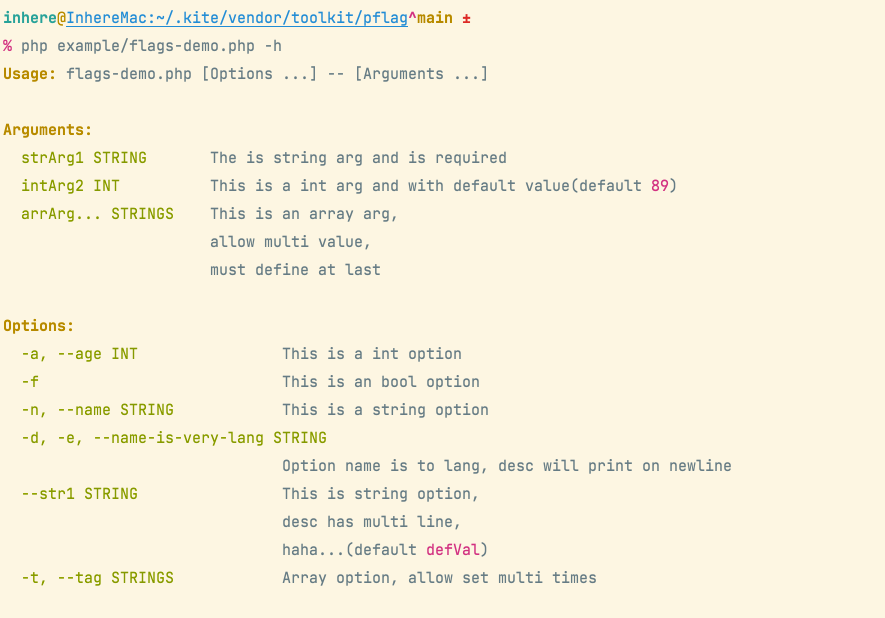Click the 'Usage:' heading
This screenshot has height=618, width=885.
29,74
